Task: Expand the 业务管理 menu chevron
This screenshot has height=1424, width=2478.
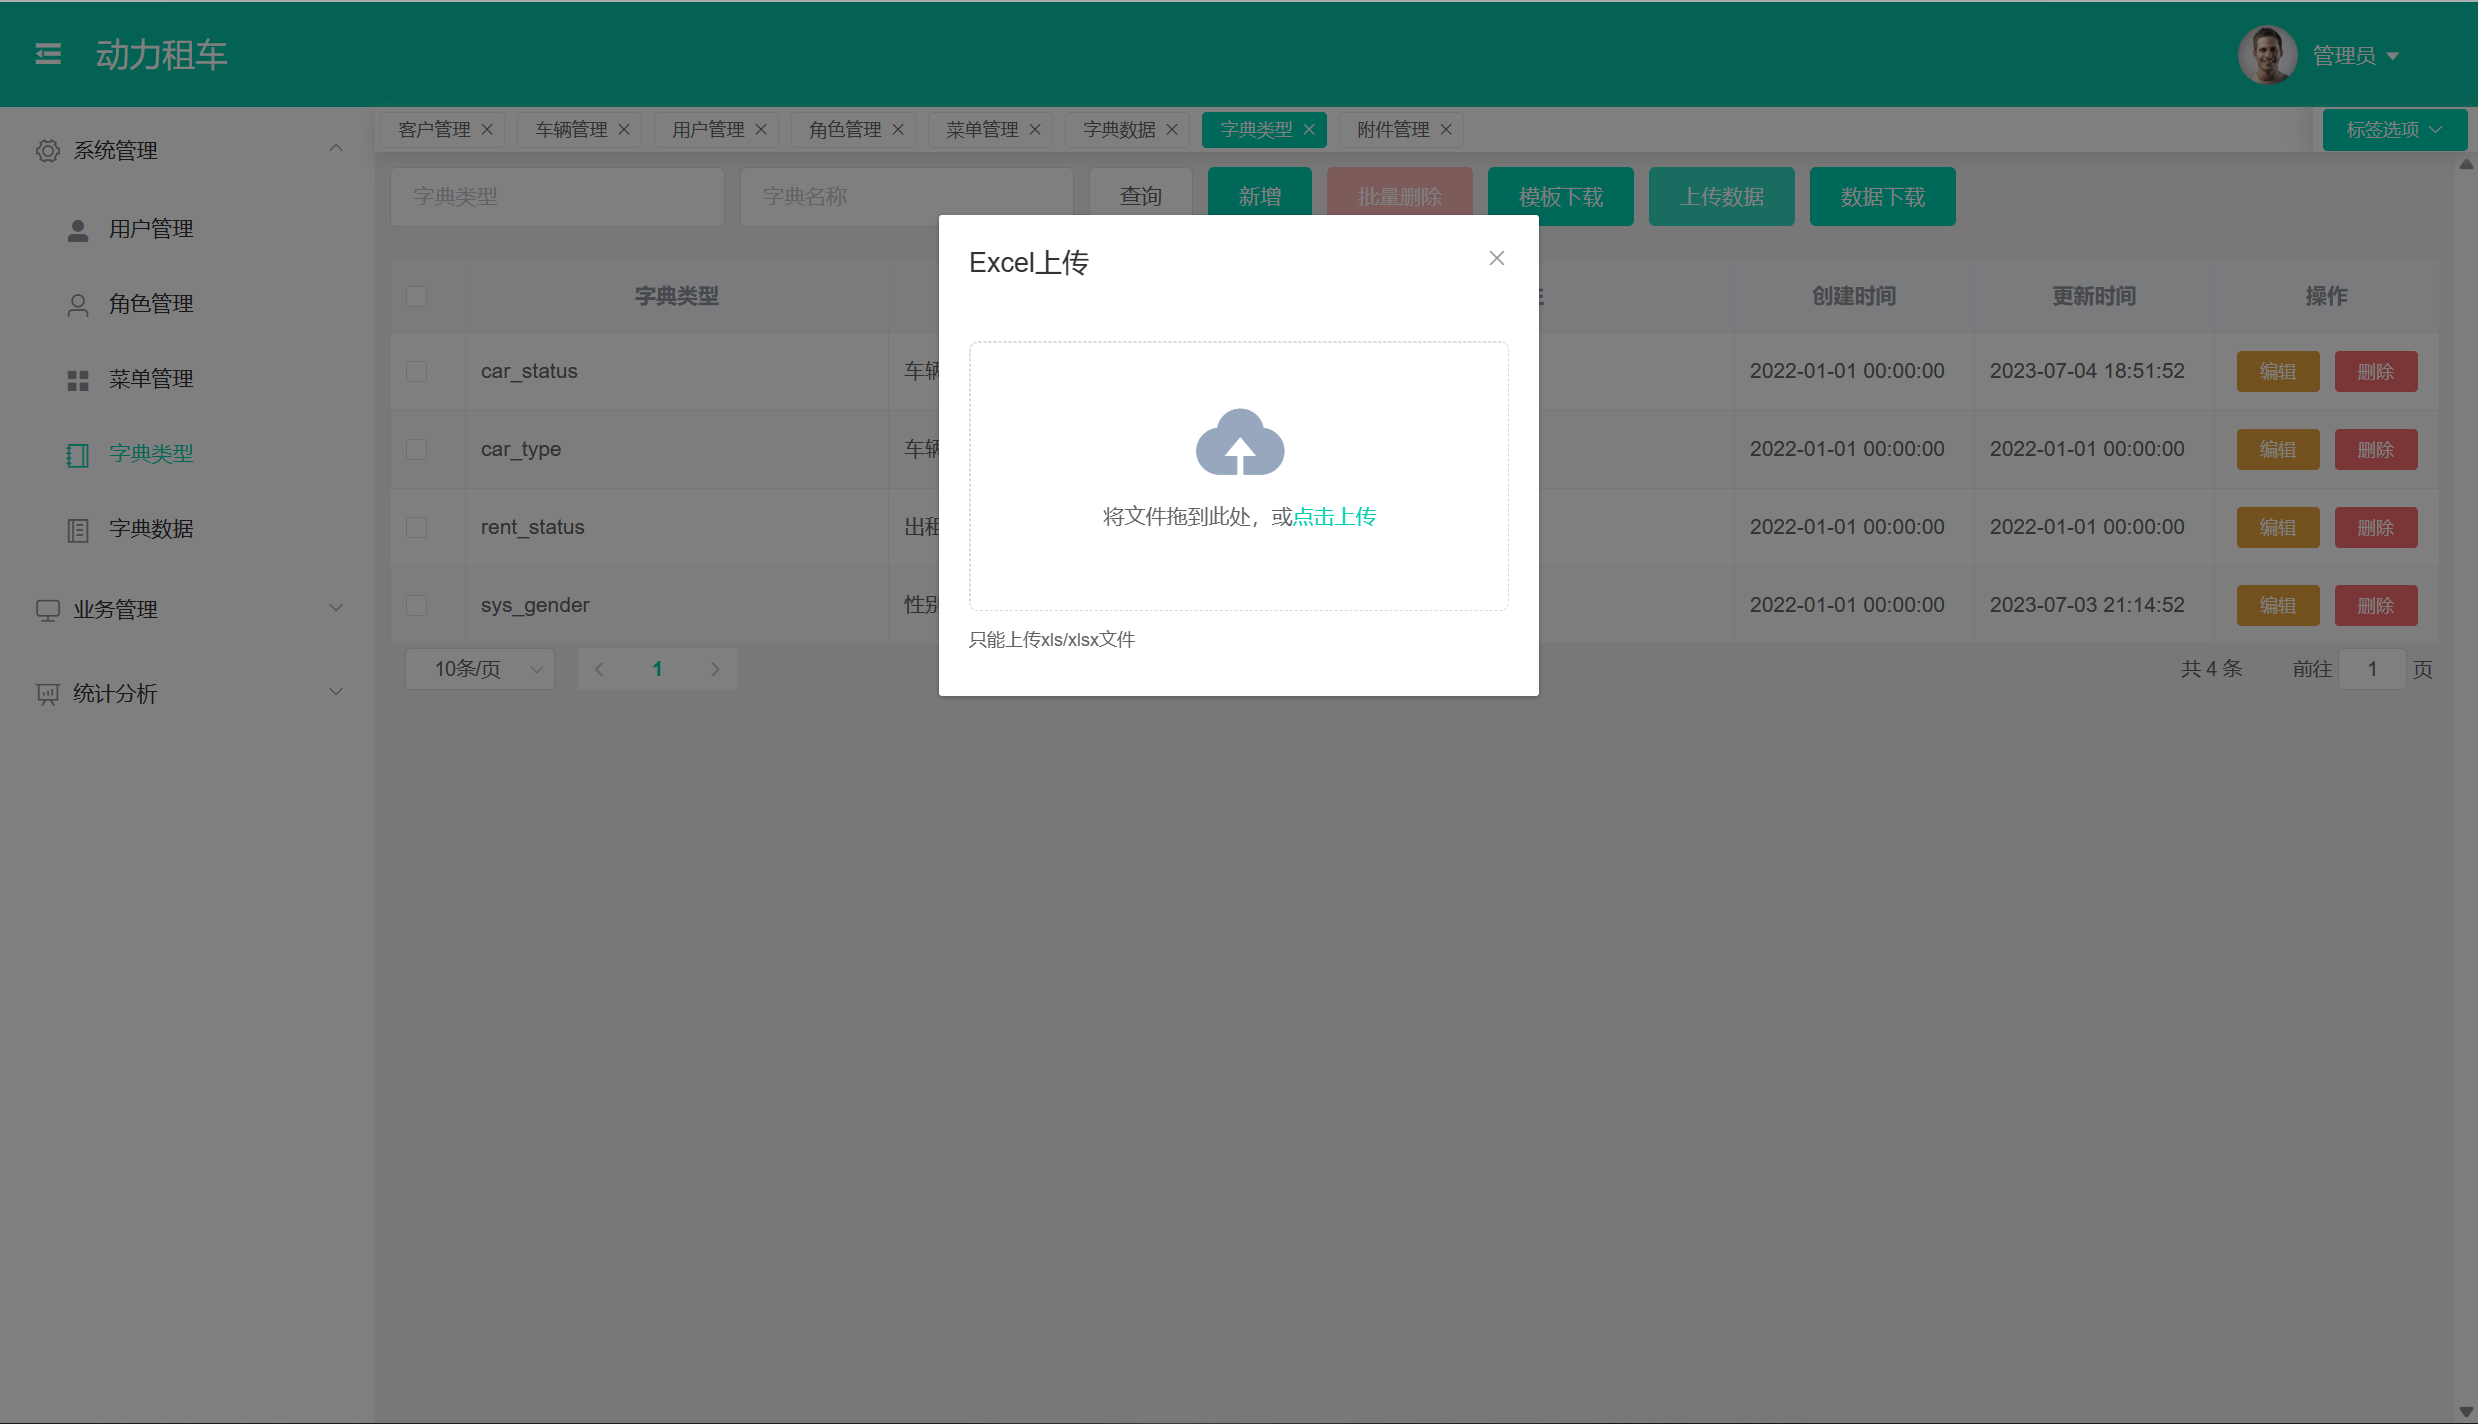Action: click(336, 608)
